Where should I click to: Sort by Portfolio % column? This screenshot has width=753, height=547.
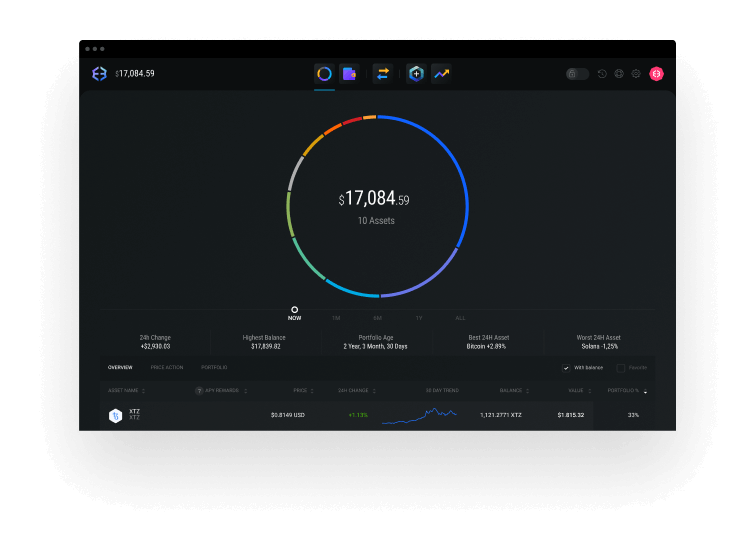pos(627,391)
